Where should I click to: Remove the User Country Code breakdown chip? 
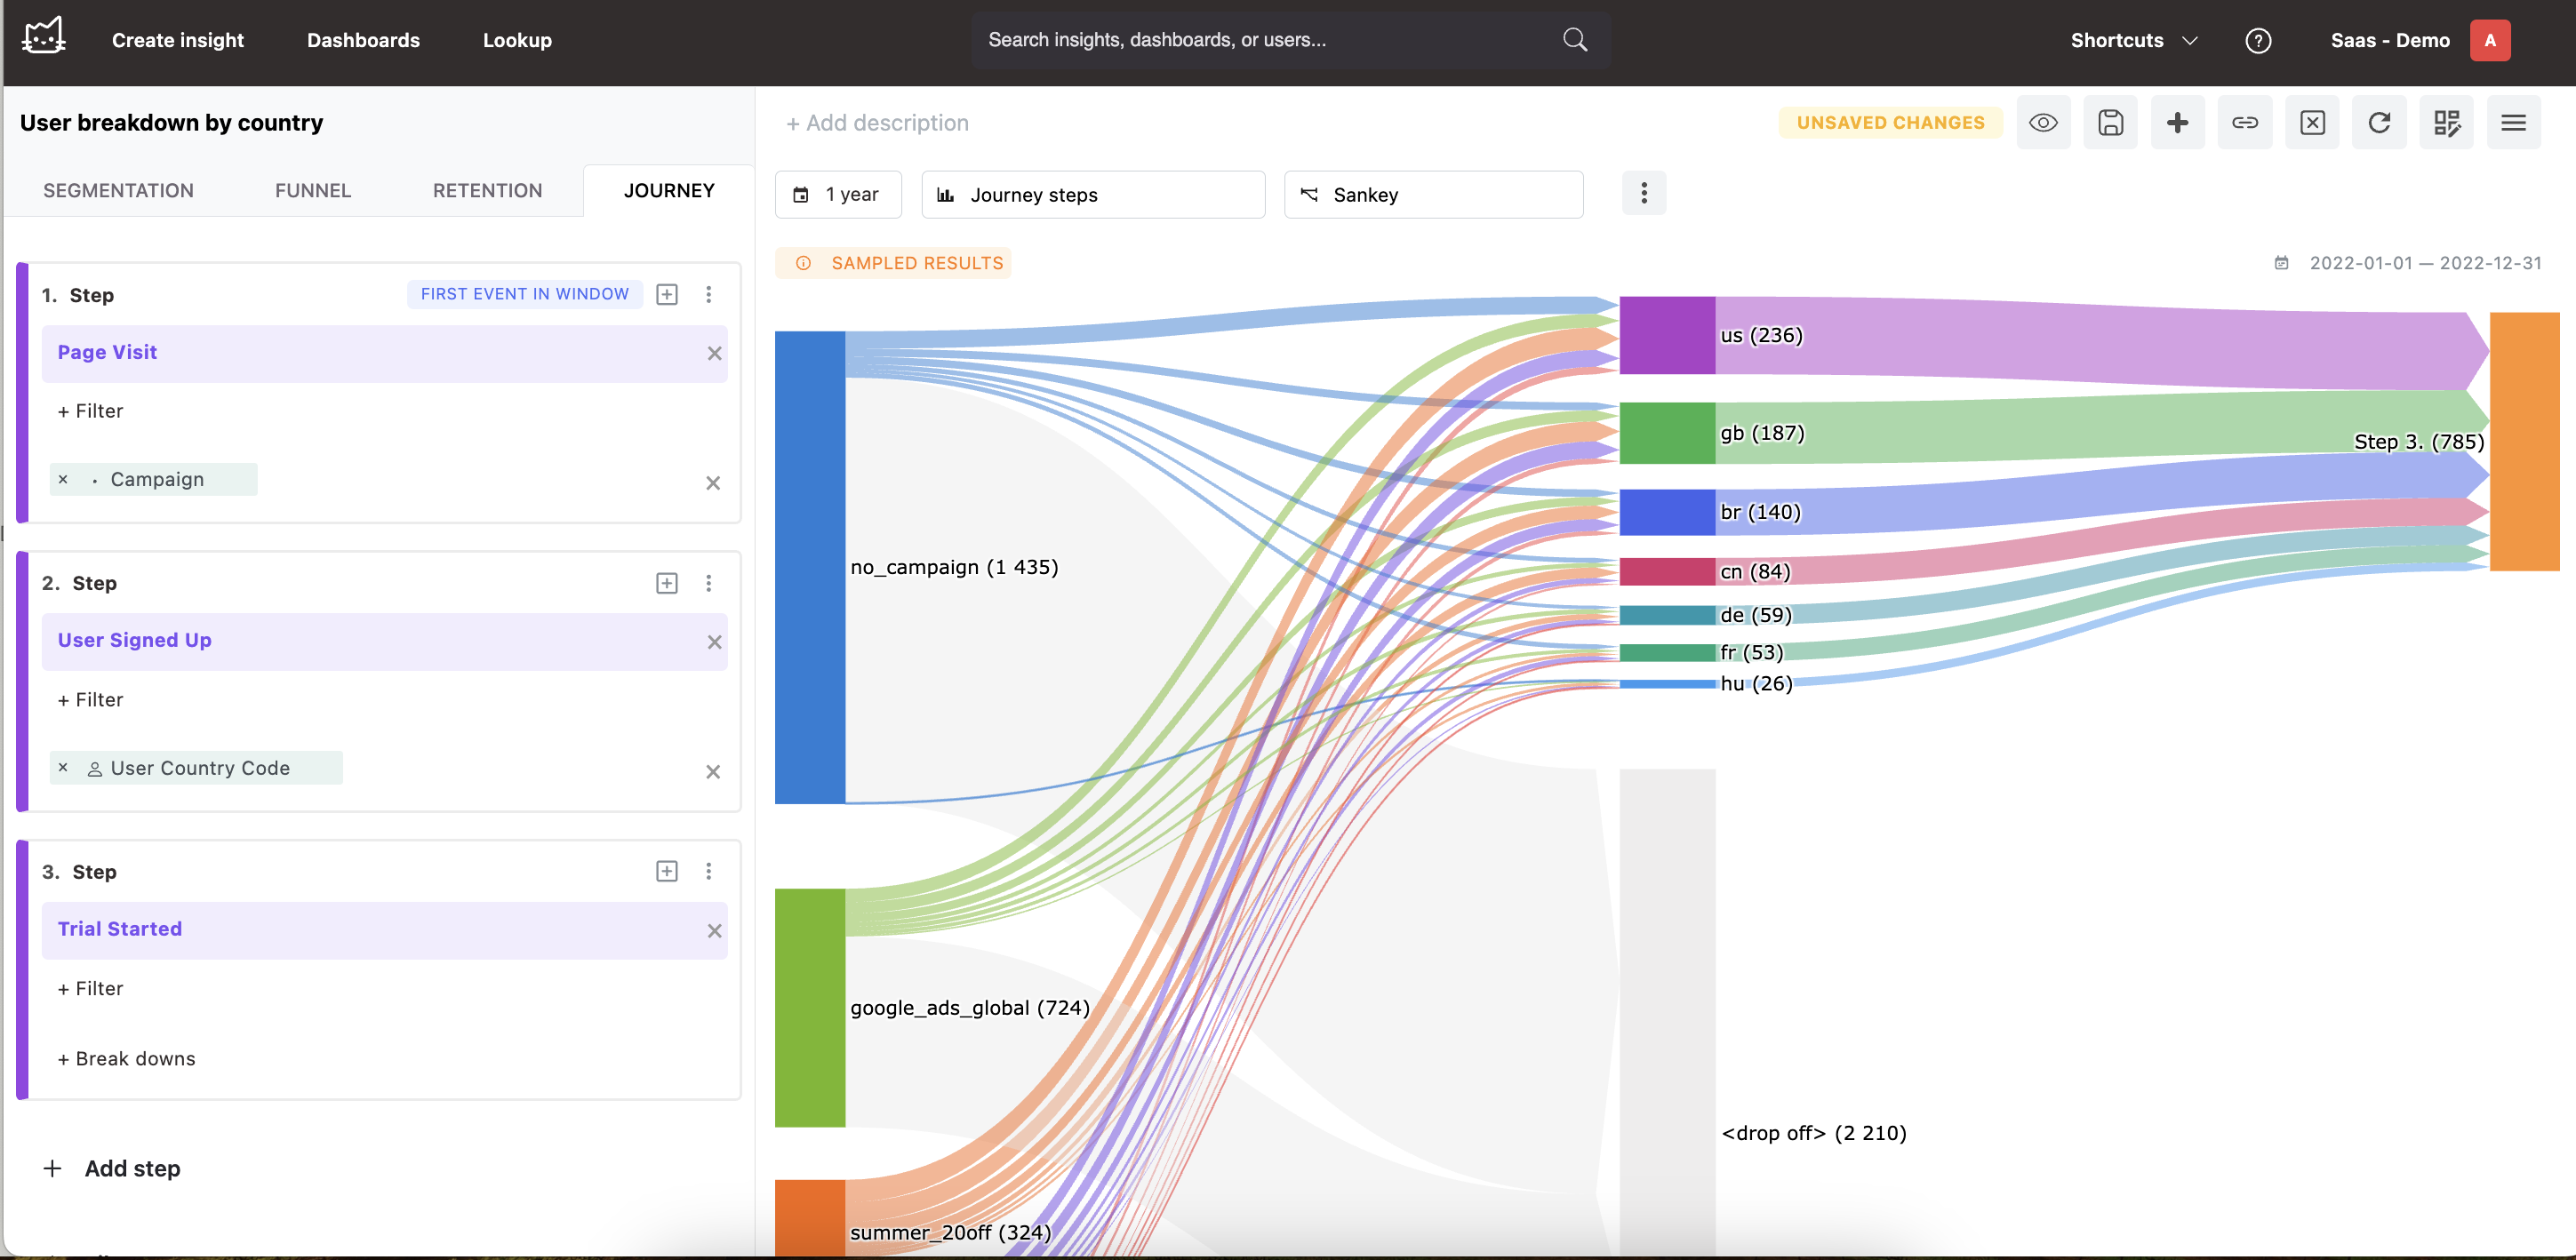coord(63,768)
